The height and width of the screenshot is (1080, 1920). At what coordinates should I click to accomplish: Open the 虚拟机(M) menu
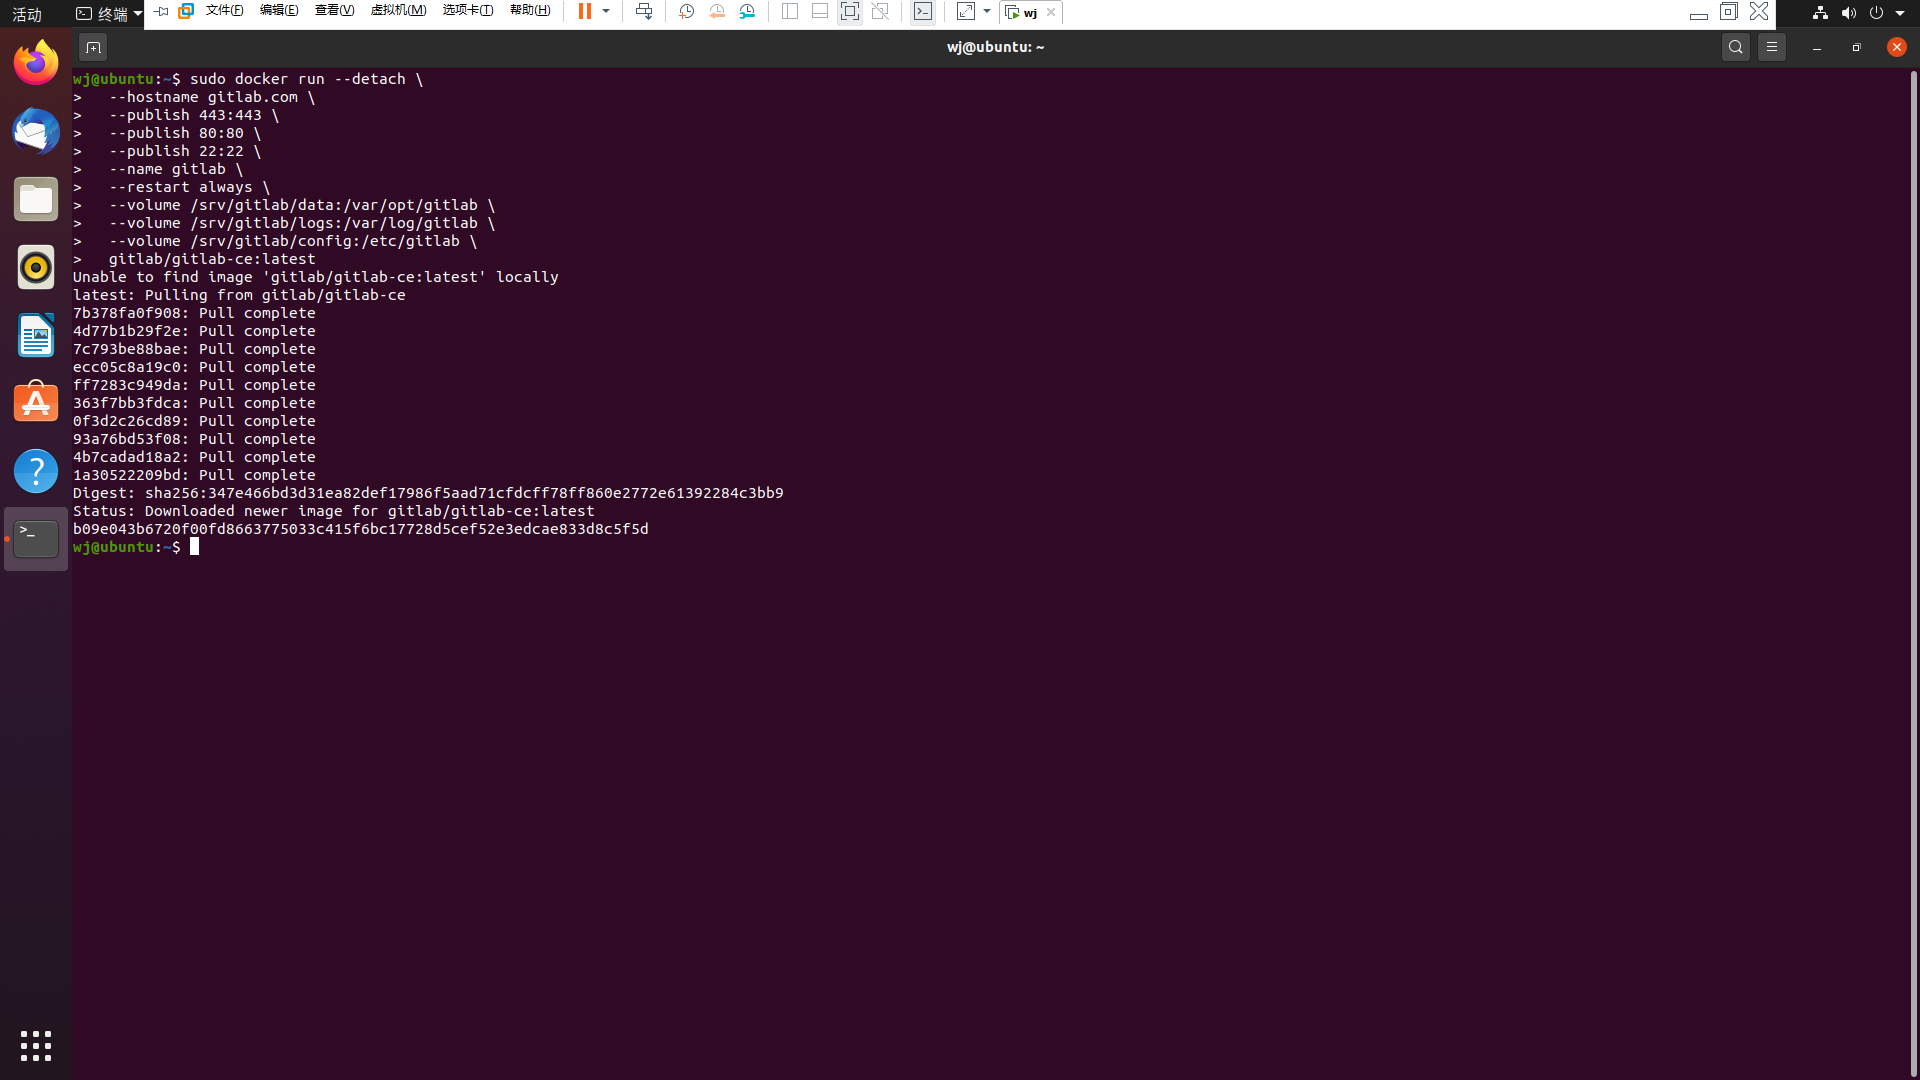click(x=398, y=11)
